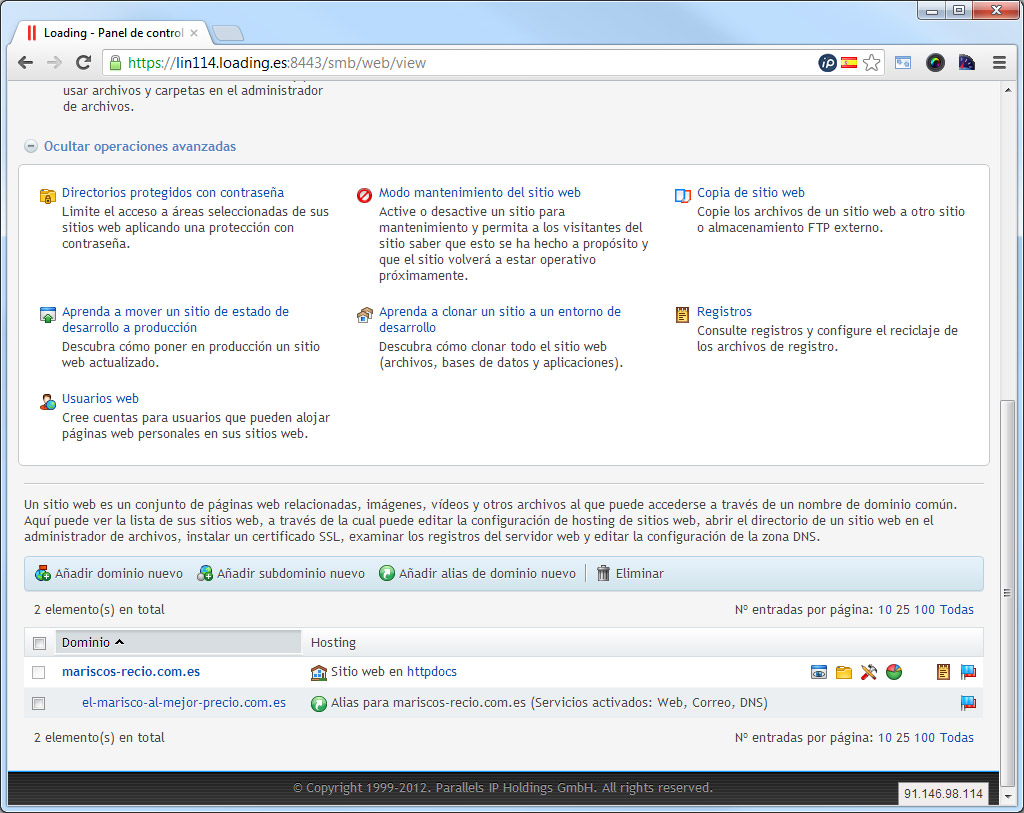Click the icon for Añadir subdominio nuevo
Screen dimensions: 1024x813
click(x=205, y=573)
